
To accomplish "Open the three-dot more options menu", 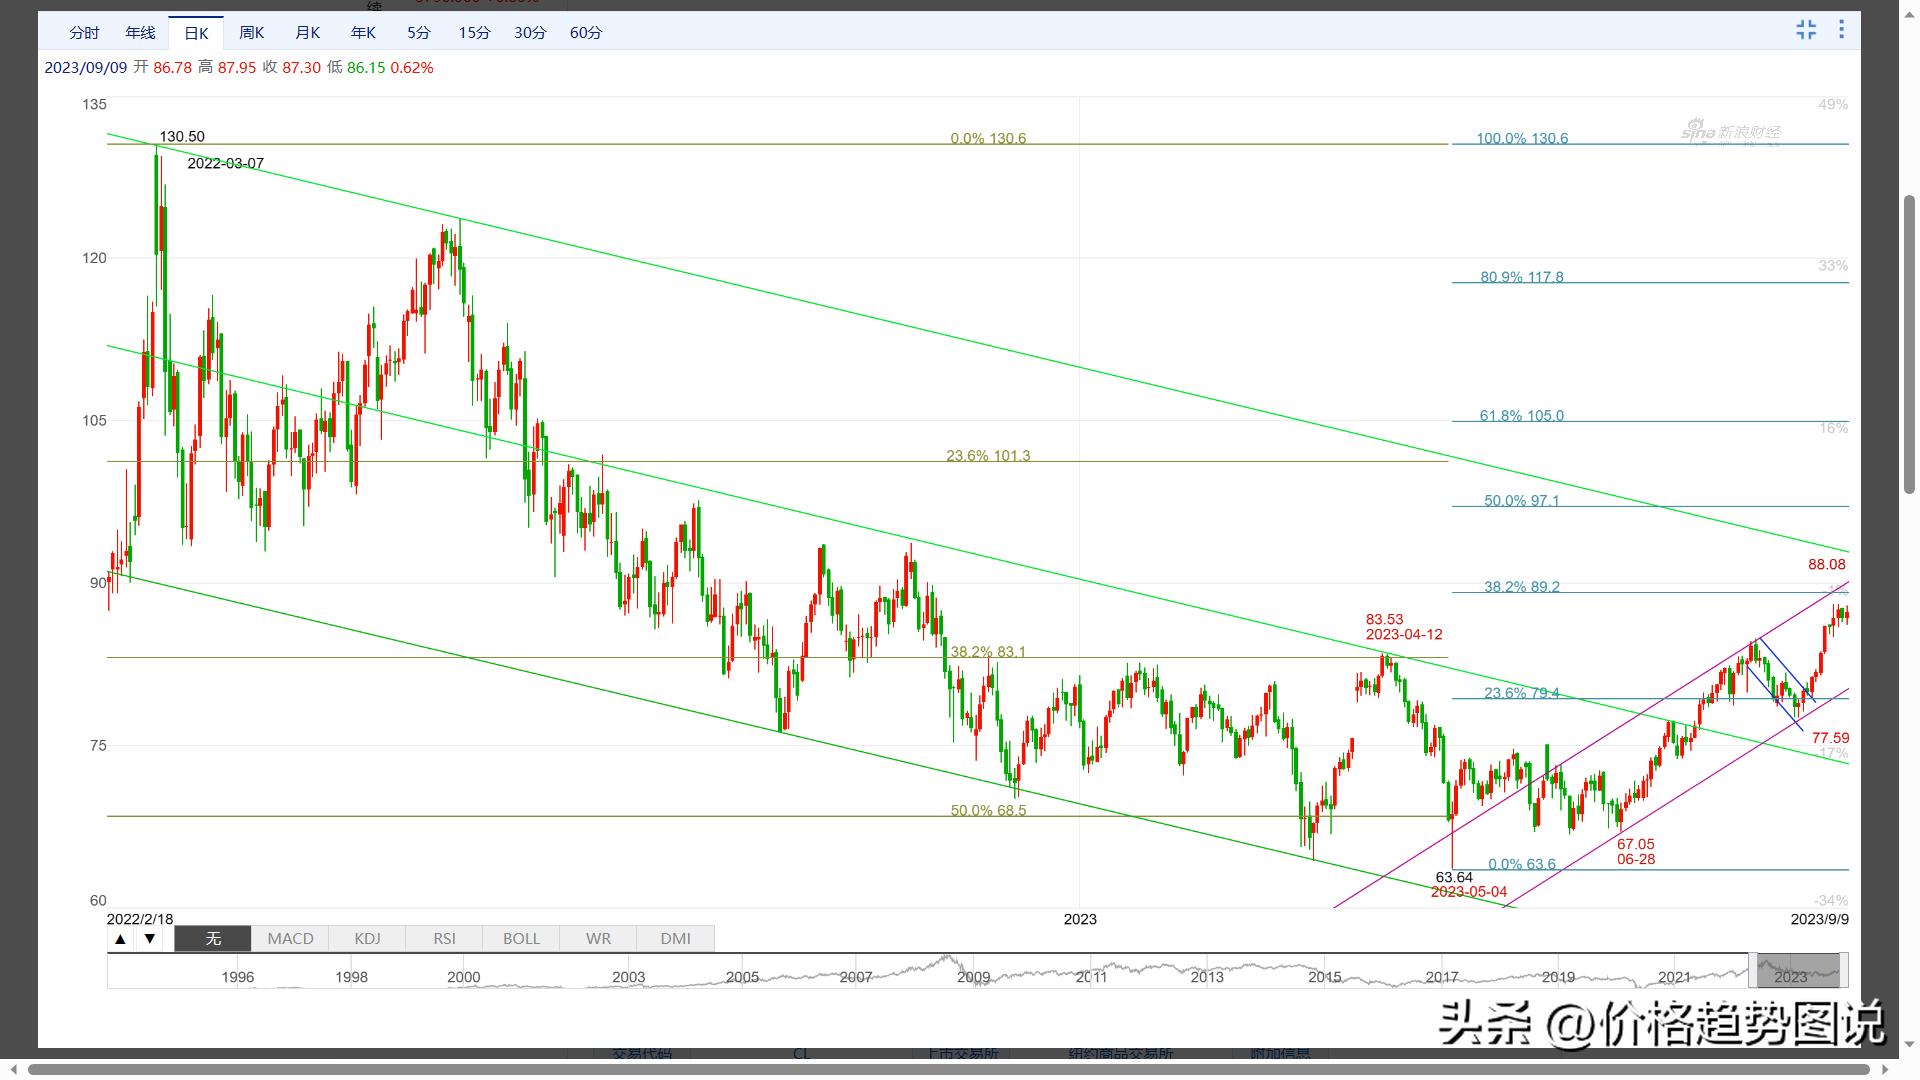I will [x=1841, y=30].
